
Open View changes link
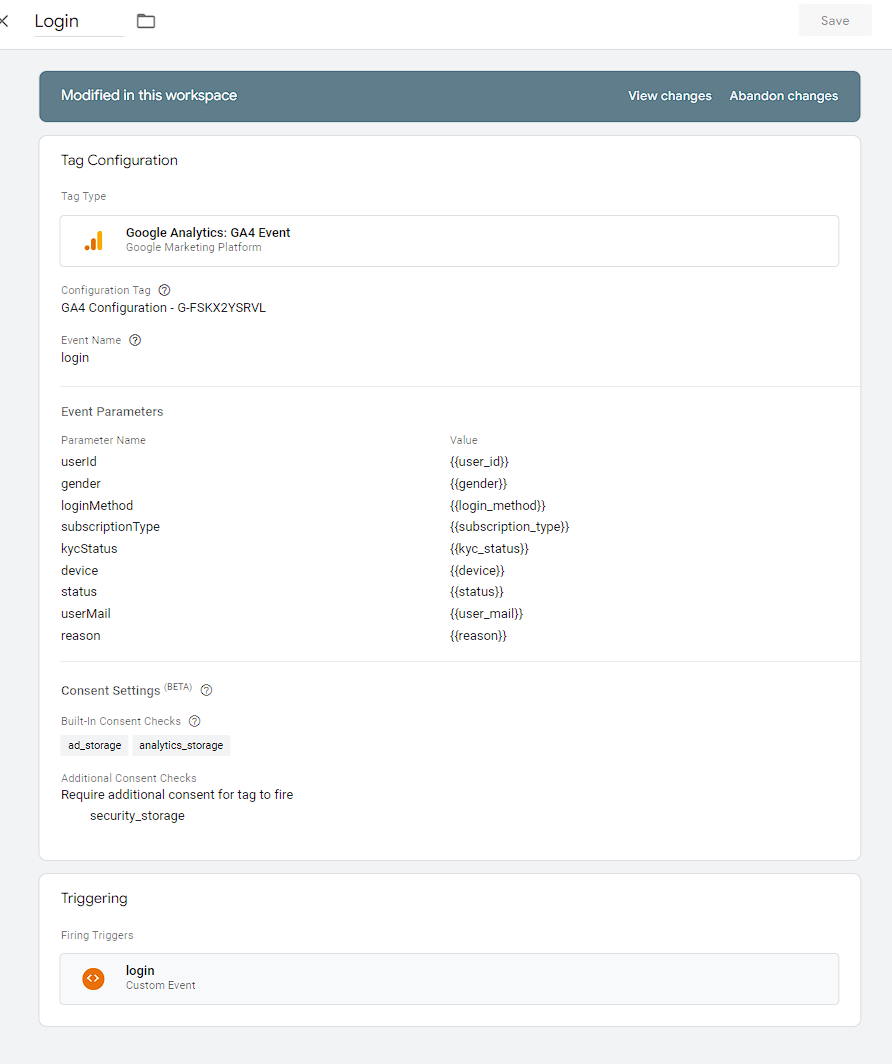[670, 96]
